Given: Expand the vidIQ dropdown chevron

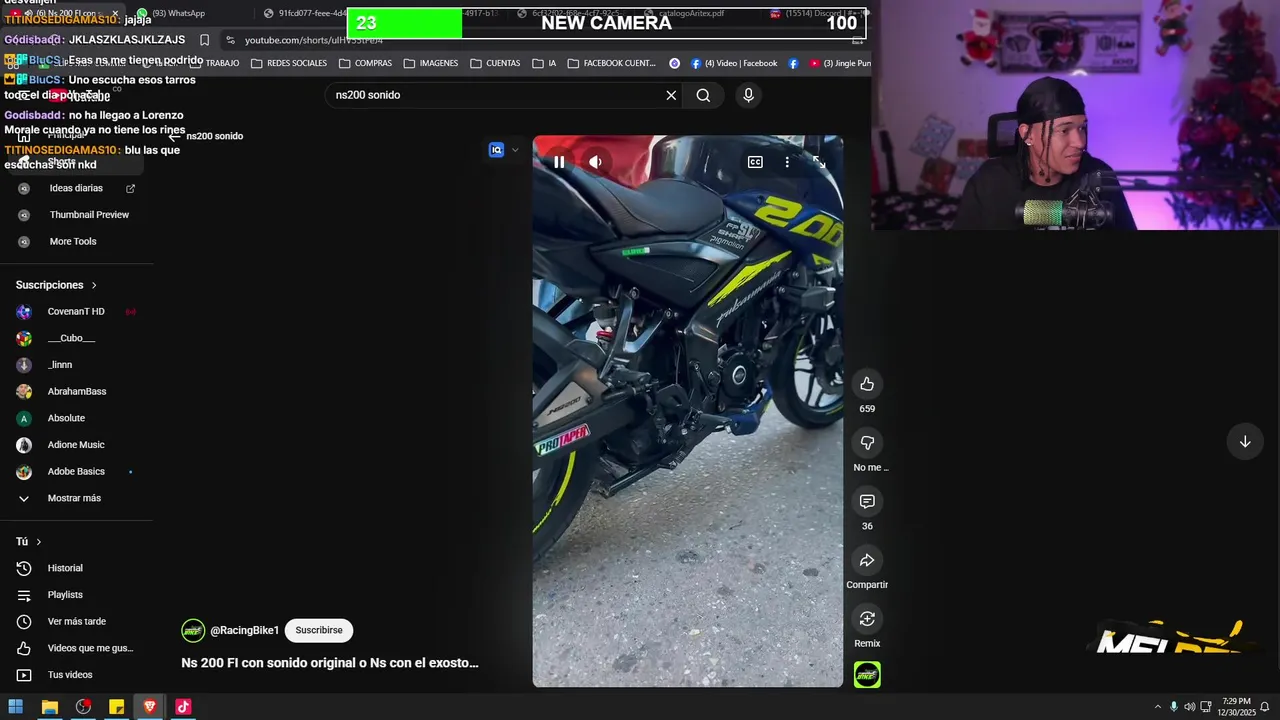Looking at the screenshot, I should pyautogui.click(x=515, y=150).
